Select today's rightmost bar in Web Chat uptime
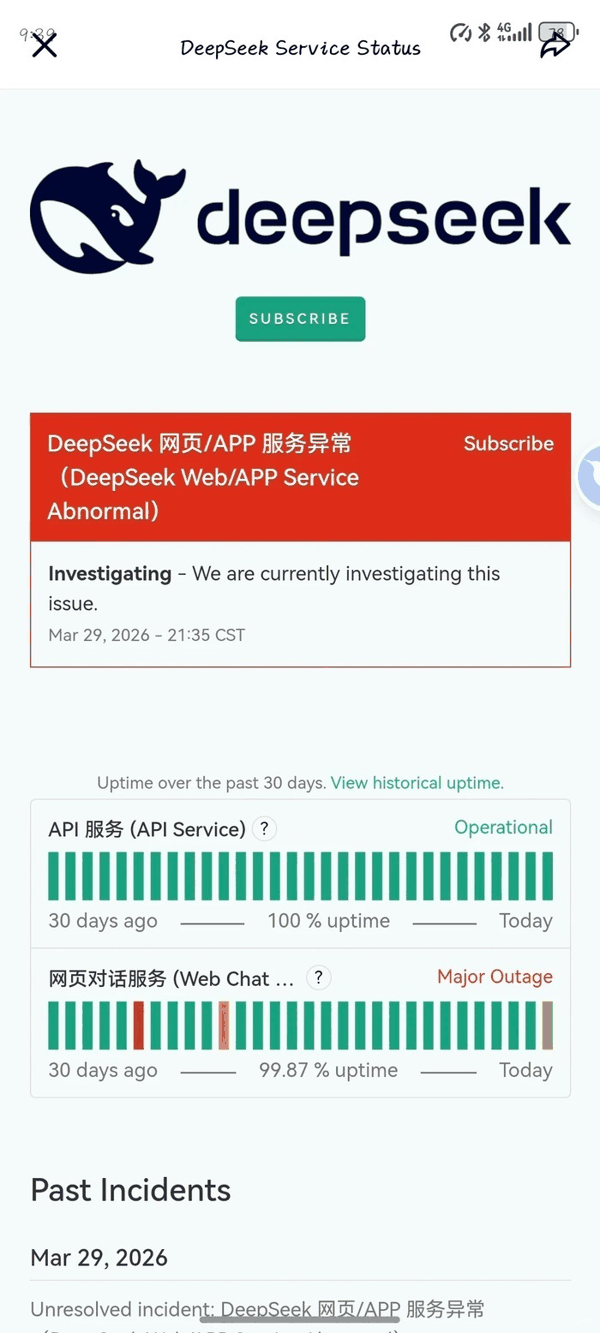Screen dimensions: 600x1333 click(x=547, y=1025)
